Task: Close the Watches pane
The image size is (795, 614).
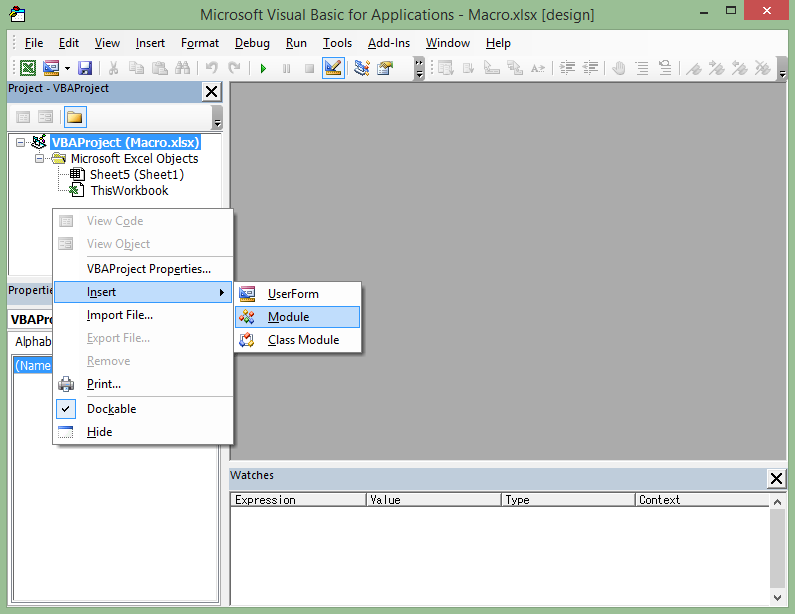Action: [776, 479]
